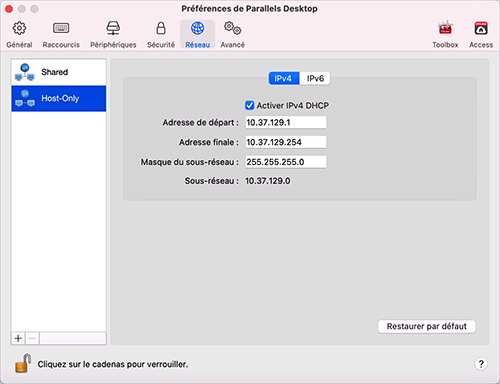
Task: Open the Général preferences pane
Action: 19,35
